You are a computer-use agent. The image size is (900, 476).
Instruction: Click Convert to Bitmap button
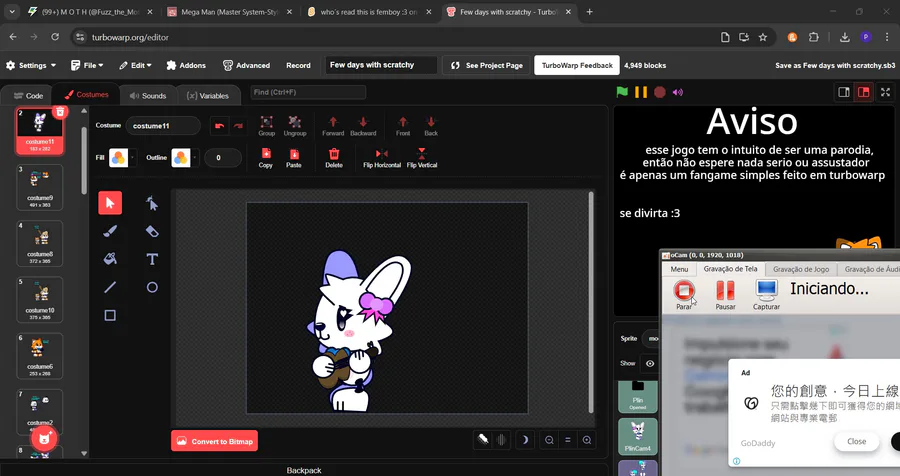tap(215, 441)
